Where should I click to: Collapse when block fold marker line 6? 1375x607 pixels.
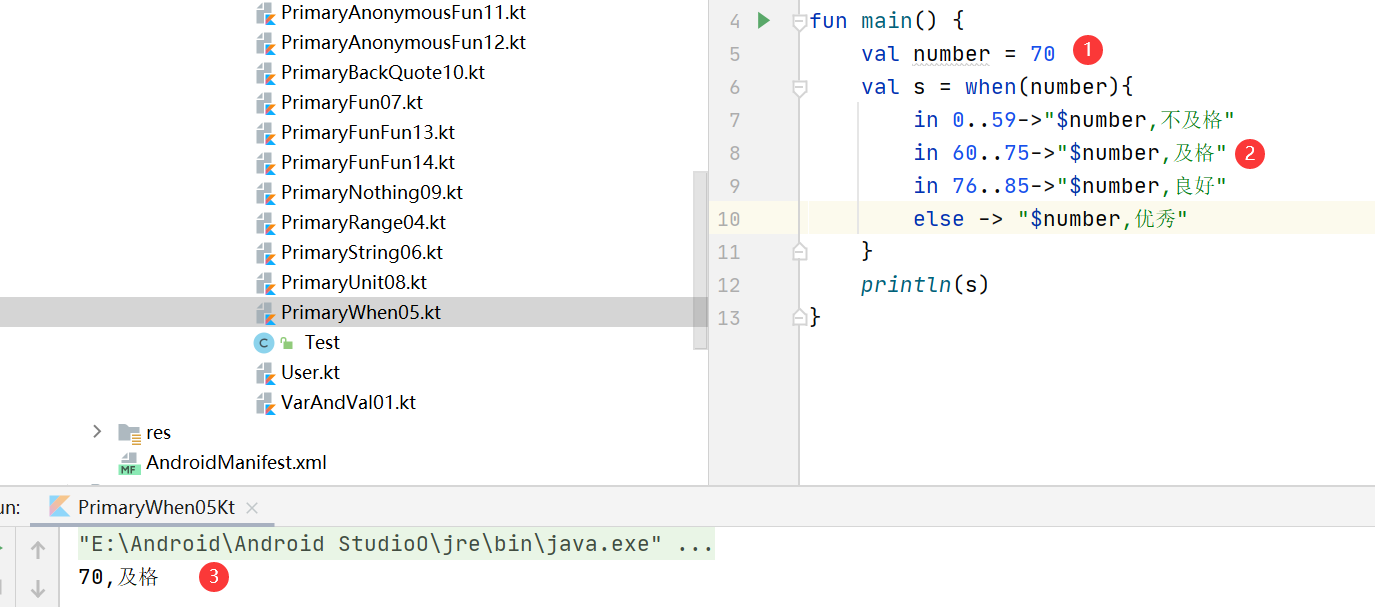click(x=799, y=88)
